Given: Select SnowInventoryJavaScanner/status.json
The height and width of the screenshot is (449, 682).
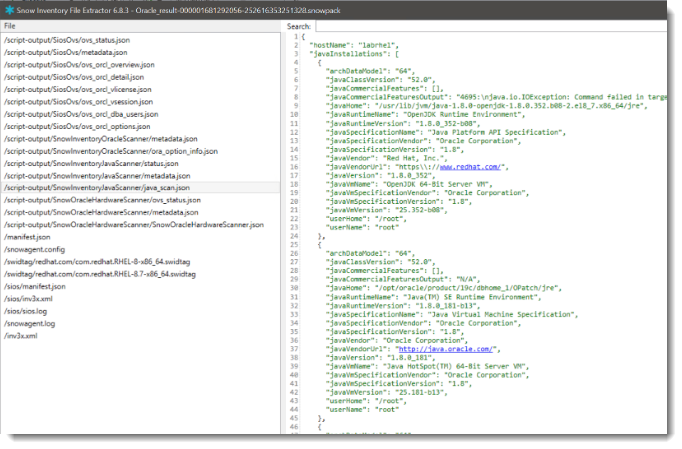Looking at the screenshot, I should (91, 164).
